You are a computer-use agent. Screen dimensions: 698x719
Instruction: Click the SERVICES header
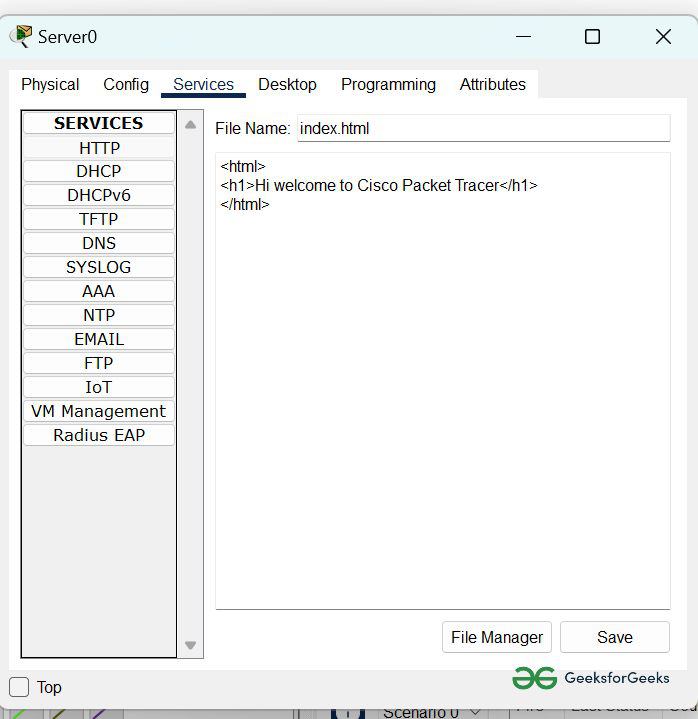(x=99, y=123)
